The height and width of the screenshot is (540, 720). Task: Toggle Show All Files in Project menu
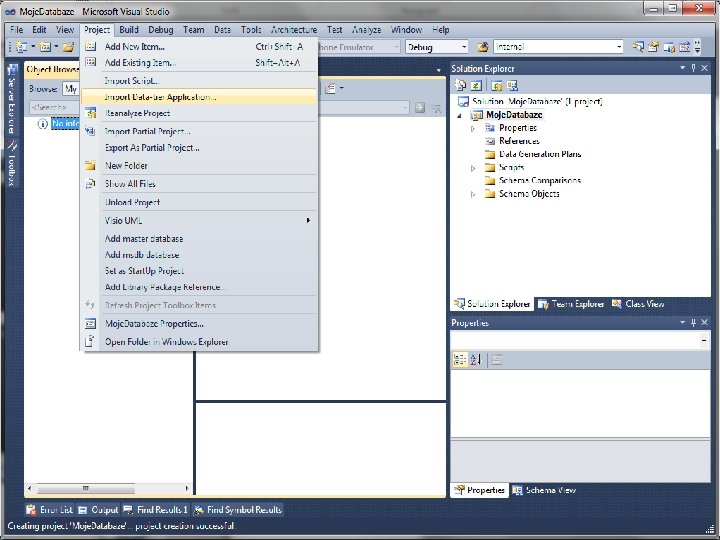199,184
